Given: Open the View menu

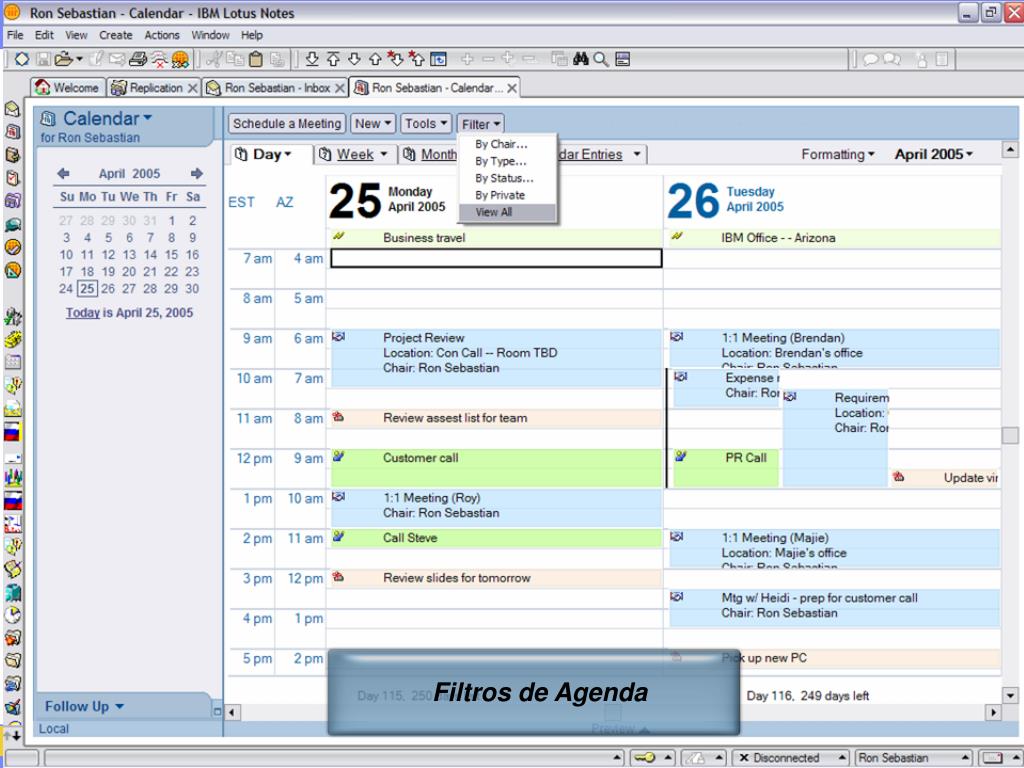Looking at the screenshot, I should 76,35.
